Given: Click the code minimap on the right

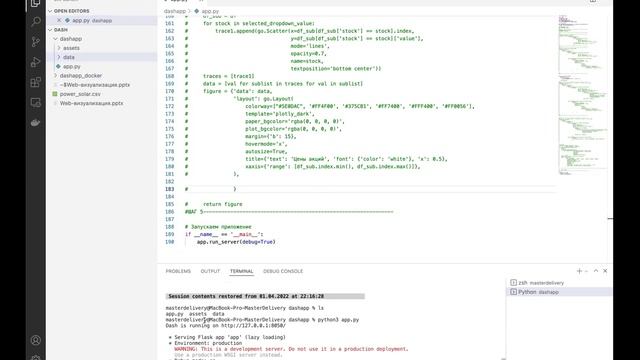Looking at the screenshot, I should pos(583,96).
